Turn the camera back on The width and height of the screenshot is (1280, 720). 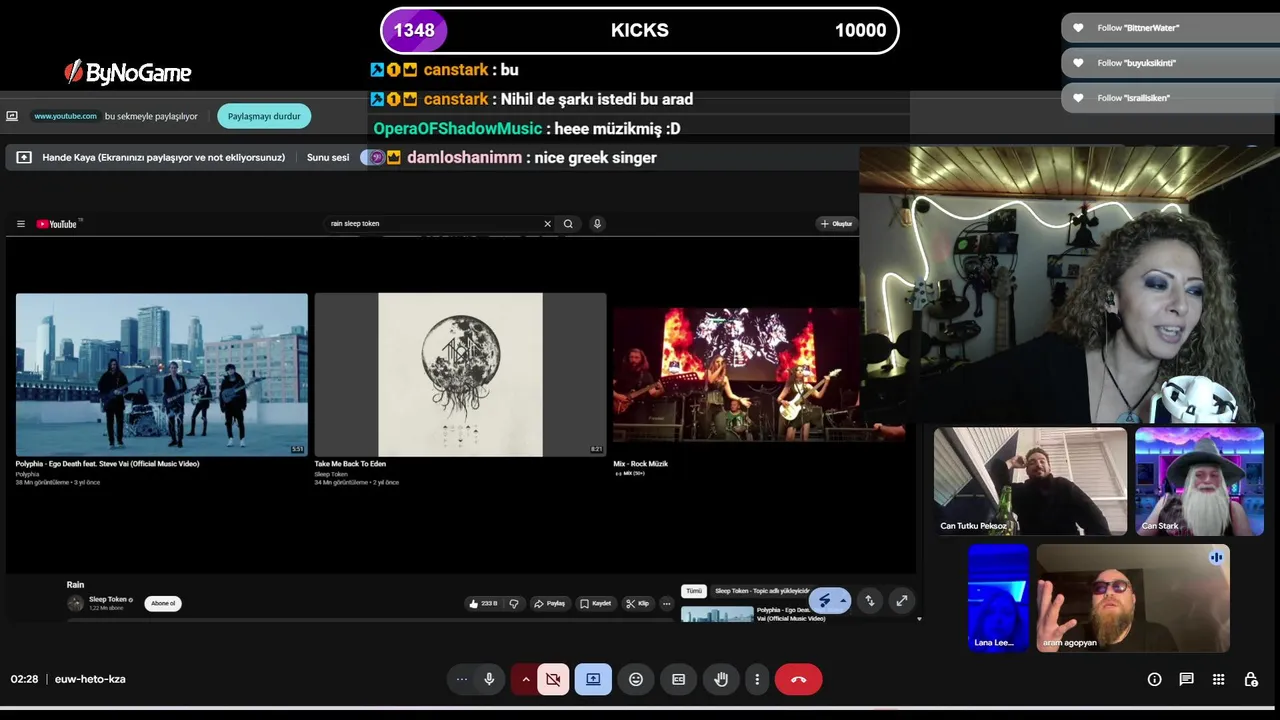coord(553,679)
